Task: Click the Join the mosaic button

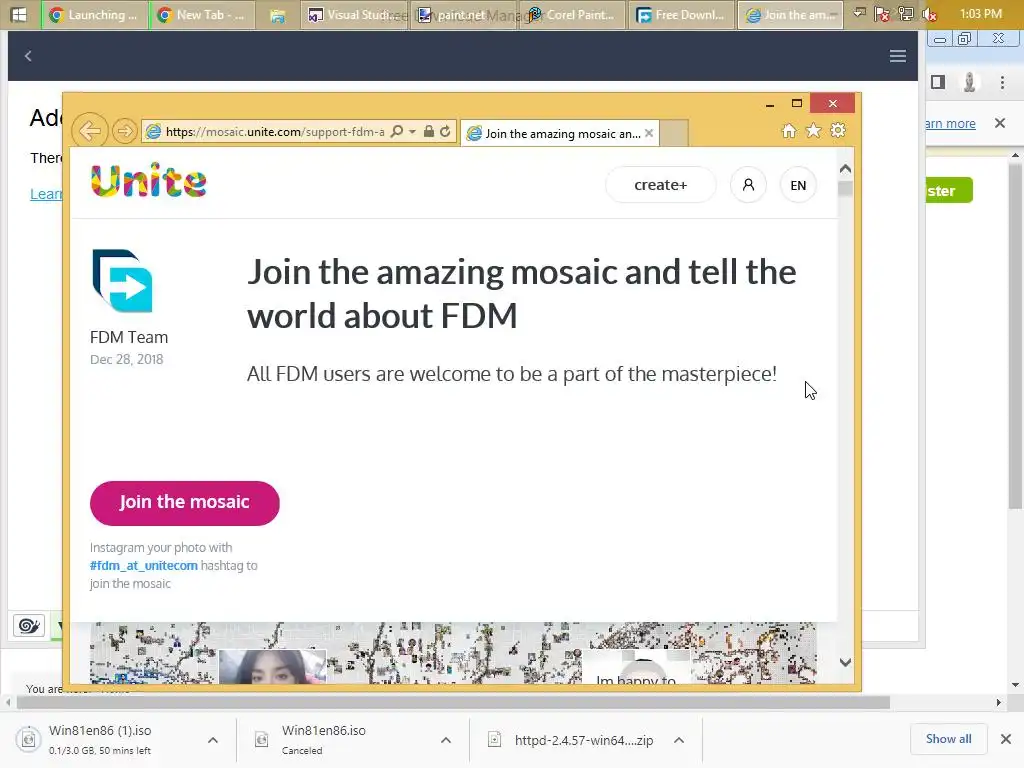Action: [185, 503]
